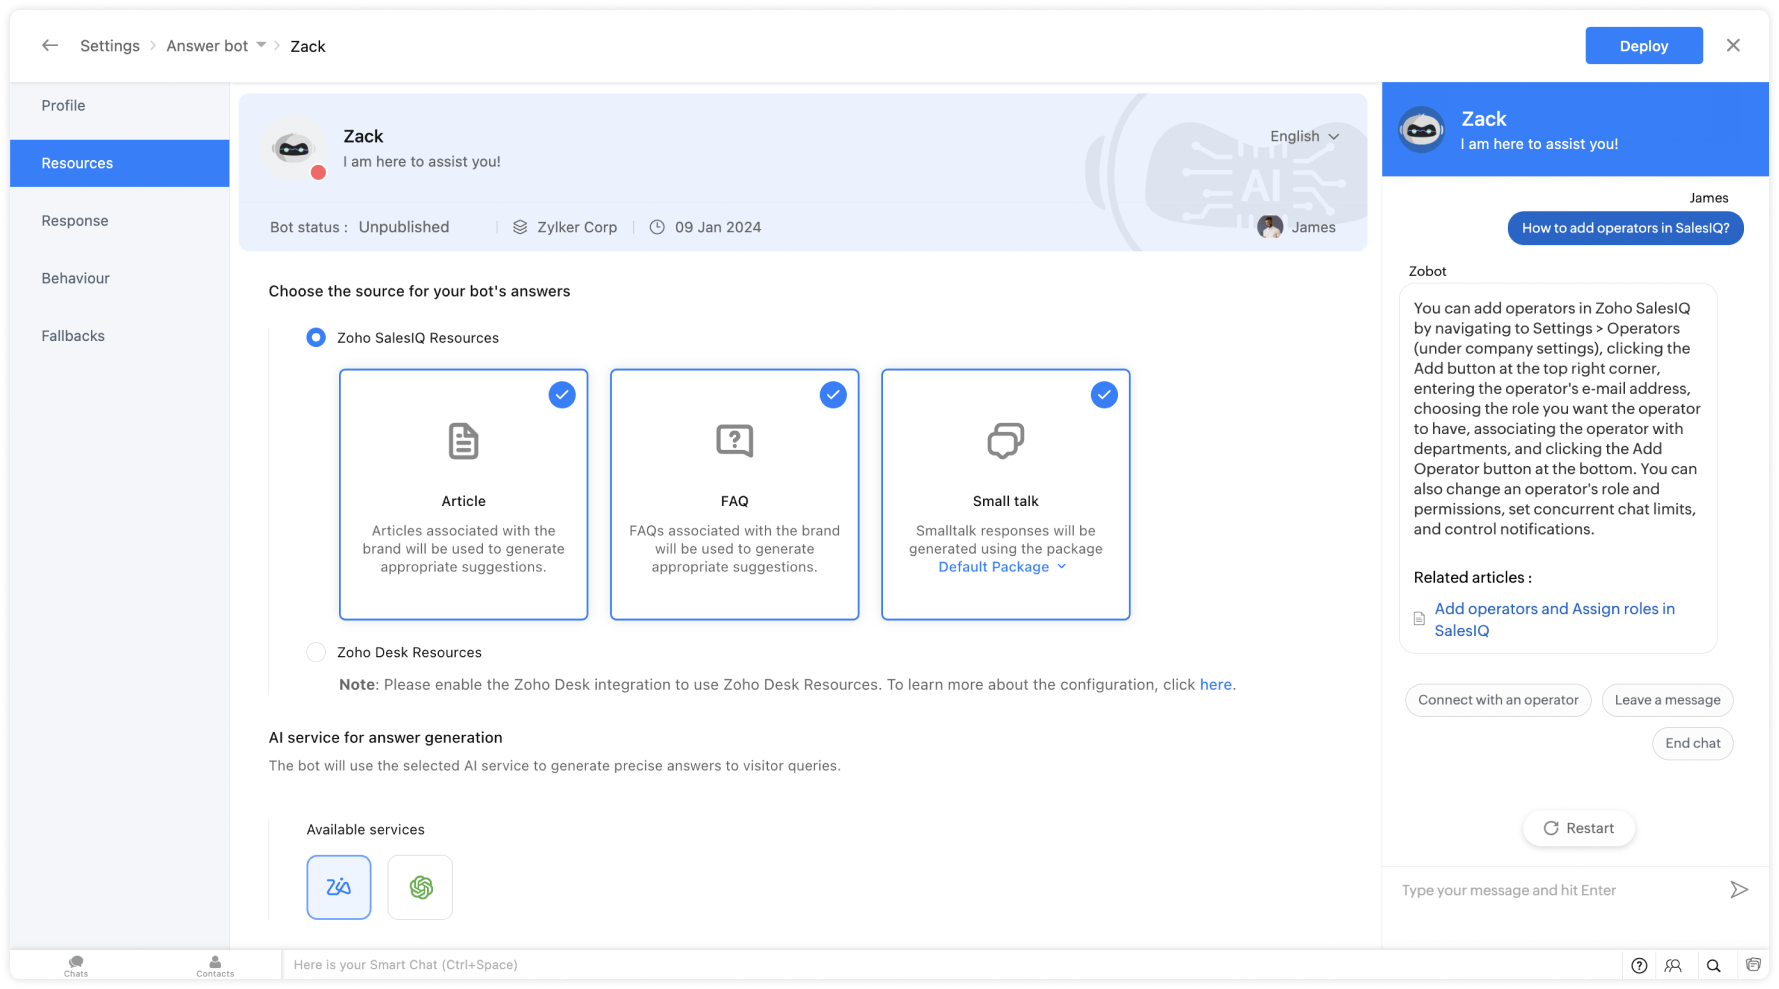1779x989 pixels.
Task: Select the OpenAI ChatGPT service
Action: coord(421,887)
